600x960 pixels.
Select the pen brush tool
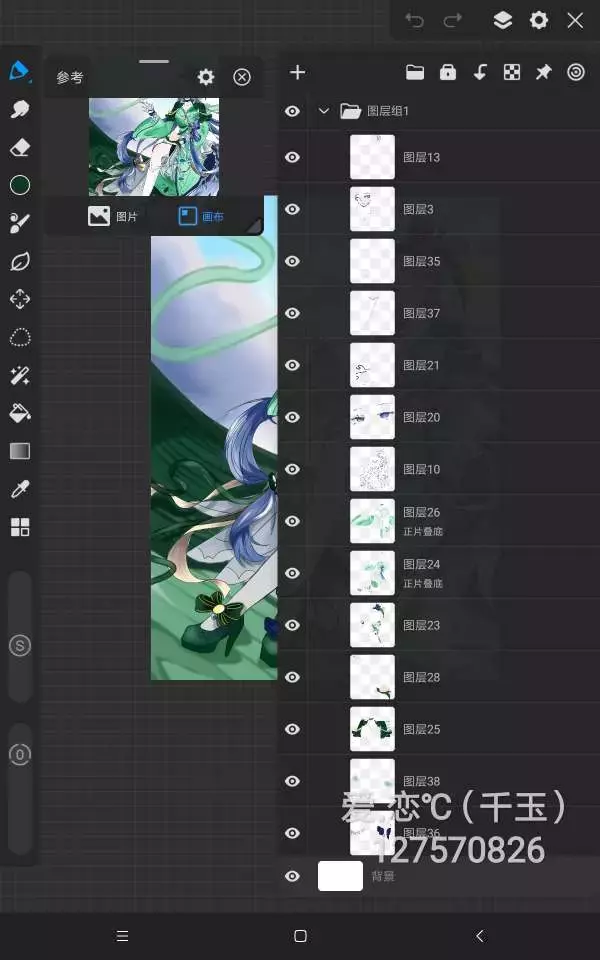(20, 71)
